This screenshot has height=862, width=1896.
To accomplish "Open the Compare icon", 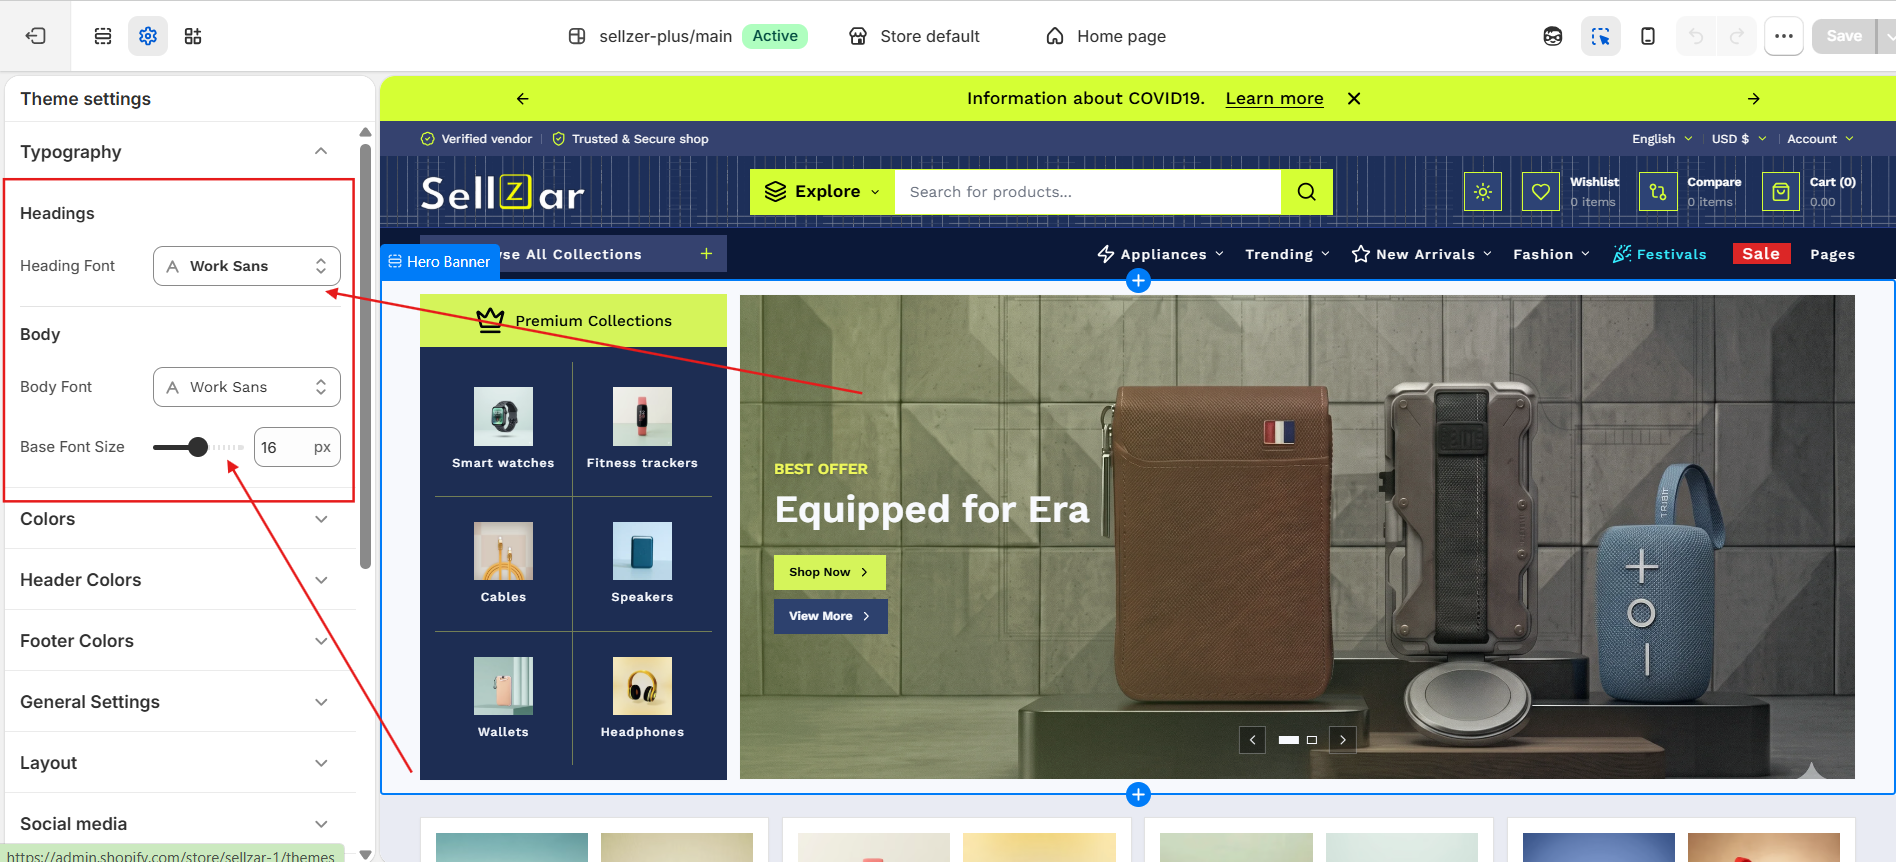I will [x=1658, y=192].
